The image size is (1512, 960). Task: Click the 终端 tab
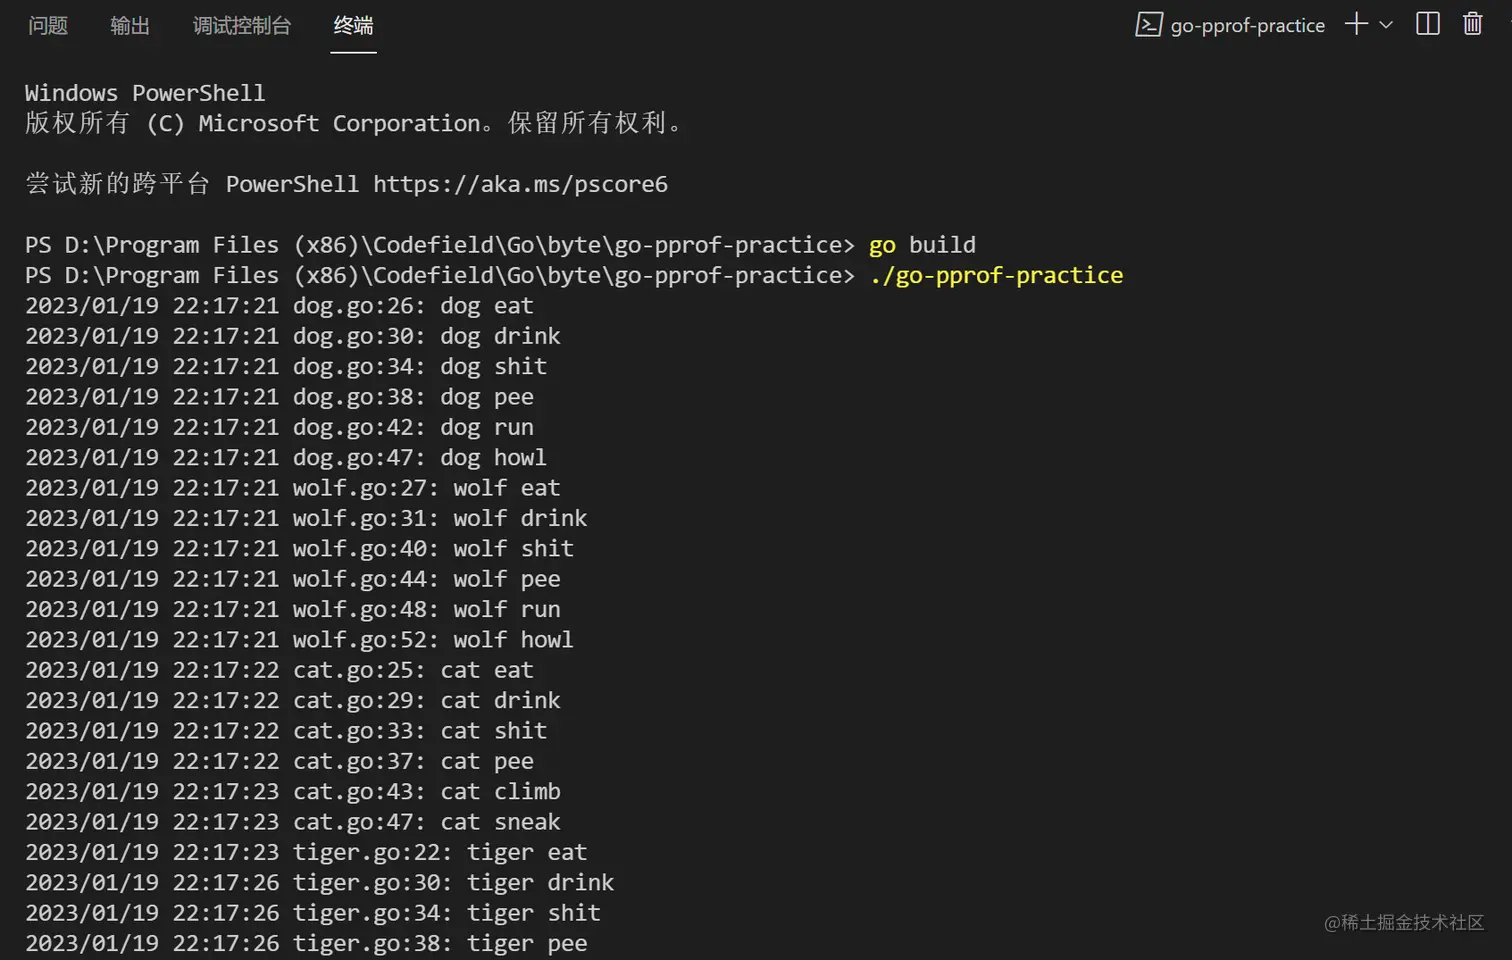353,26
